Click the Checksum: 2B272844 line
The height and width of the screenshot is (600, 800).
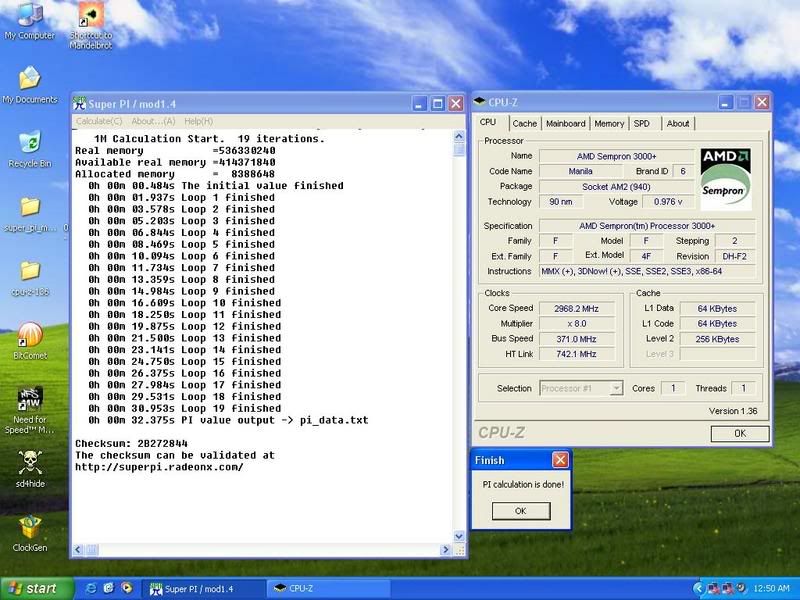(x=131, y=443)
